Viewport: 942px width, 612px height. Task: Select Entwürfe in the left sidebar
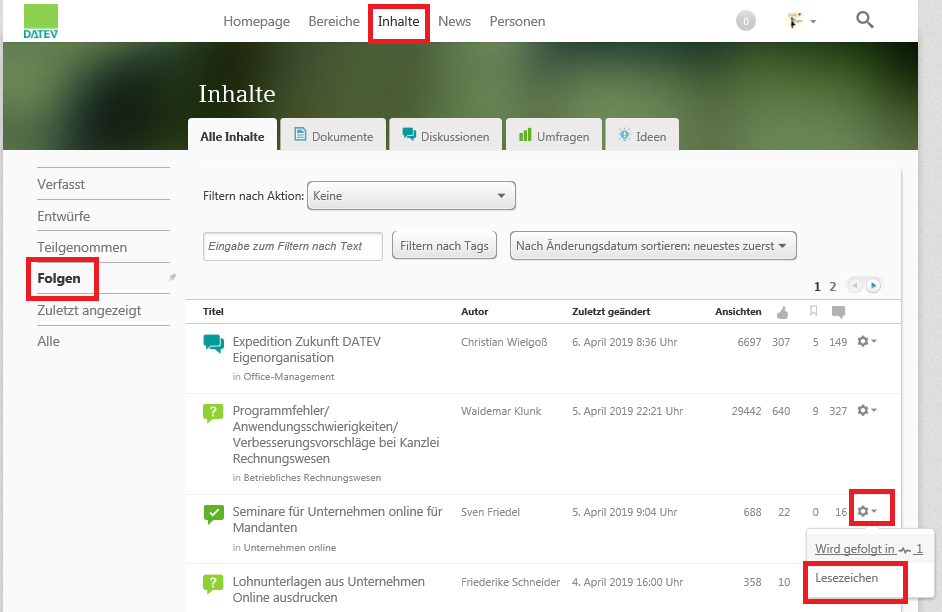coord(64,216)
